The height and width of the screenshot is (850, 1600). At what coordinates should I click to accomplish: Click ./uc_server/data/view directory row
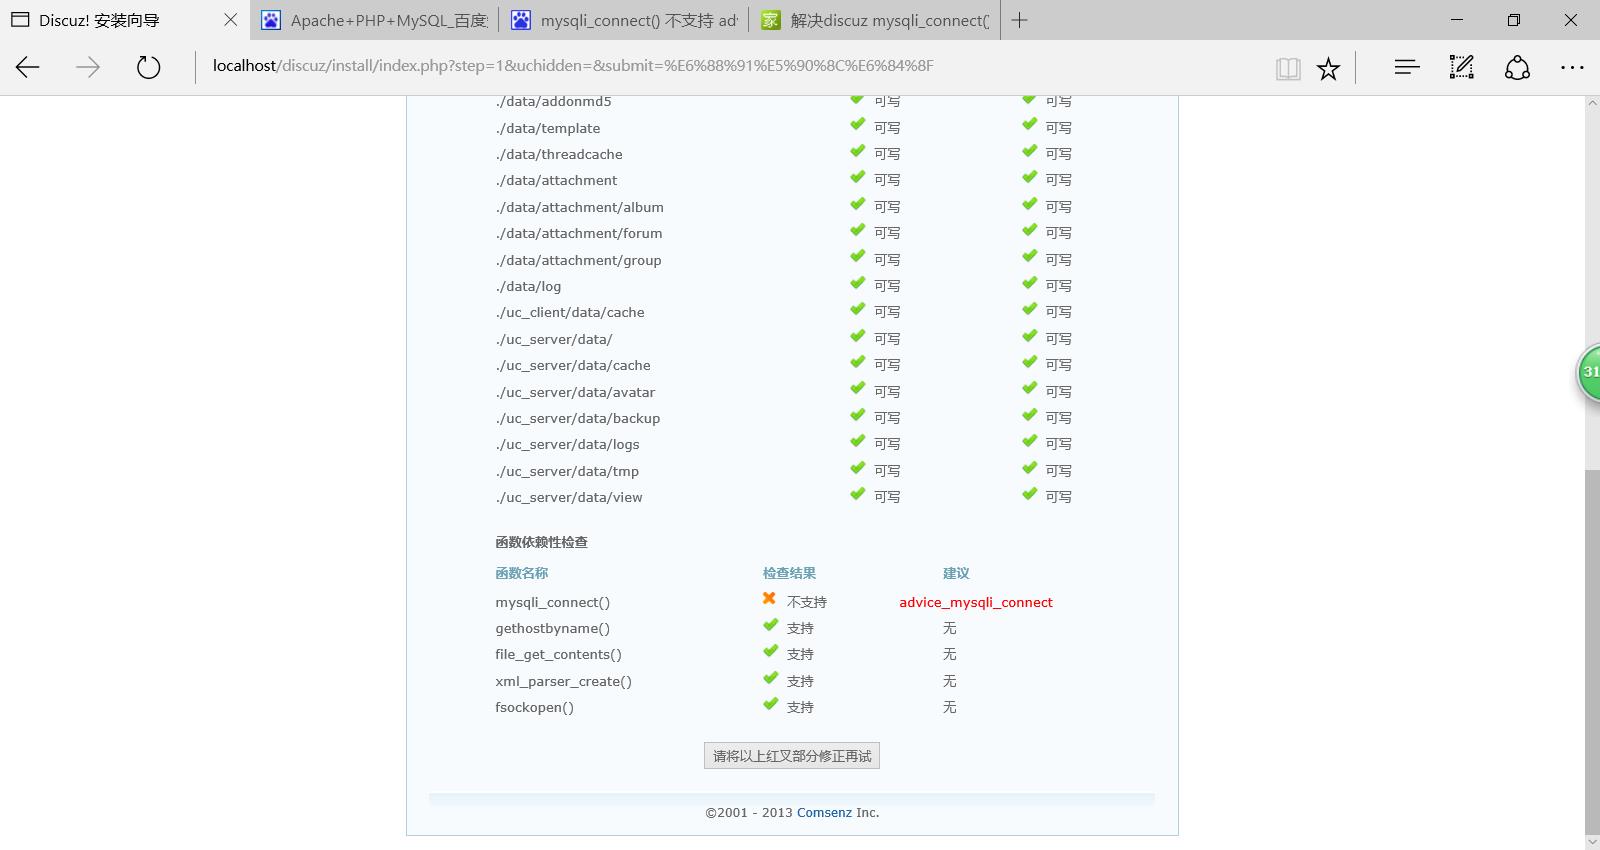click(x=569, y=497)
